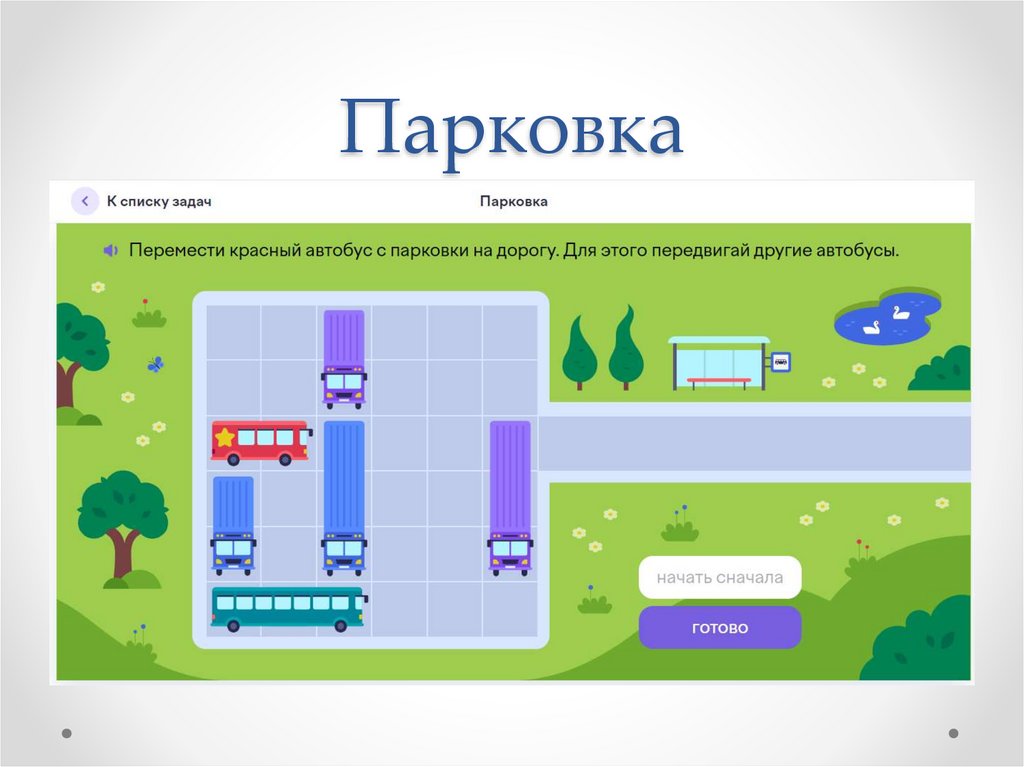The width and height of the screenshot is (1024, 767).
Task: Open the «К списку задач» link
Action: point(159,201)
